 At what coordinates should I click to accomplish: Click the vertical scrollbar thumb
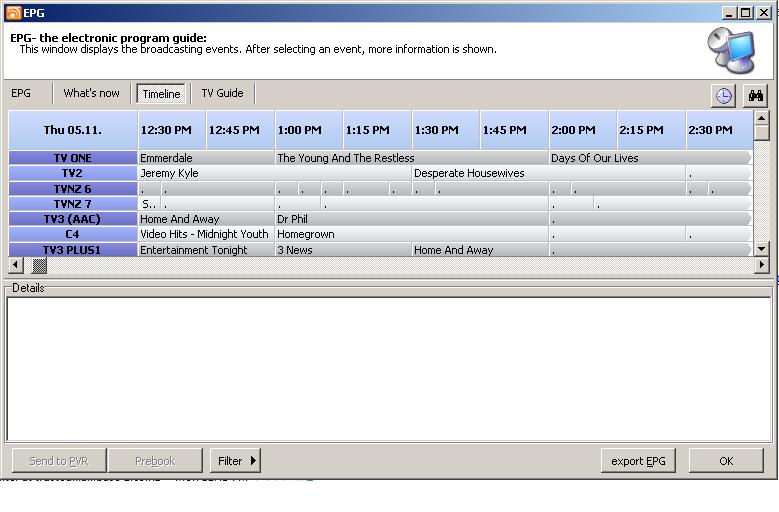(761, 133)
